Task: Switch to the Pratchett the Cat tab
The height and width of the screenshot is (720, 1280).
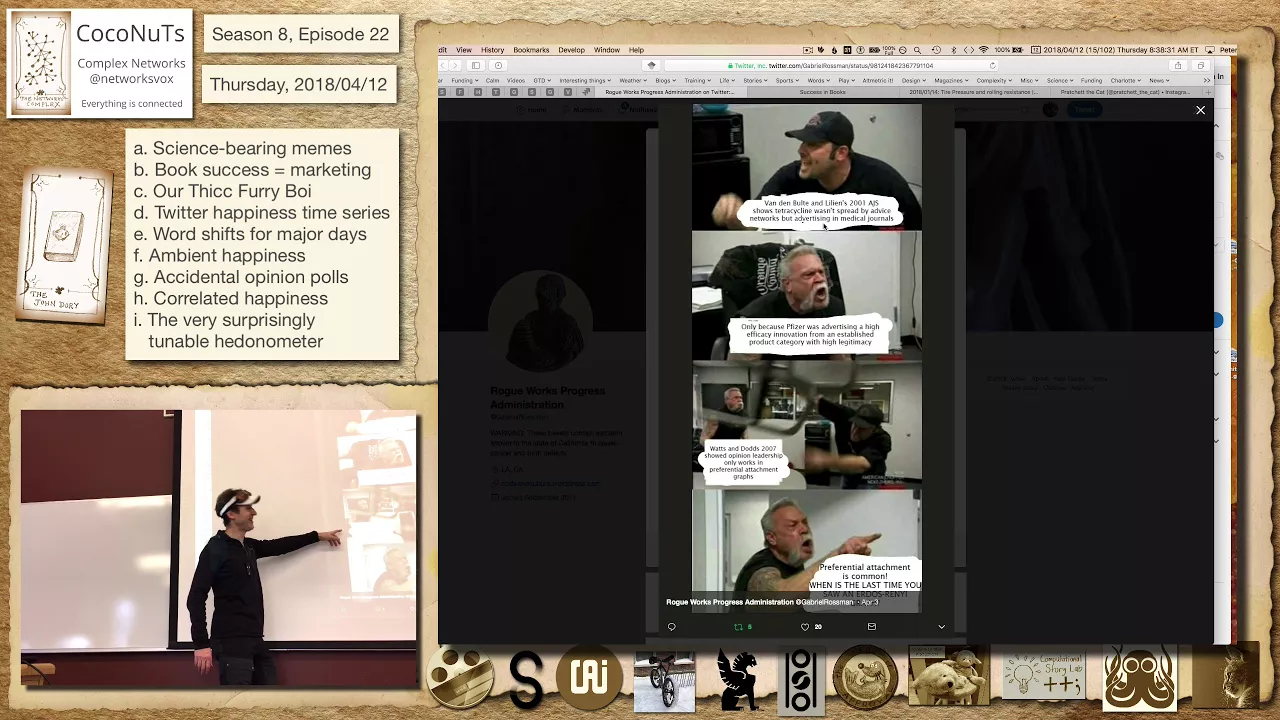Action: tap(1126, 92)
